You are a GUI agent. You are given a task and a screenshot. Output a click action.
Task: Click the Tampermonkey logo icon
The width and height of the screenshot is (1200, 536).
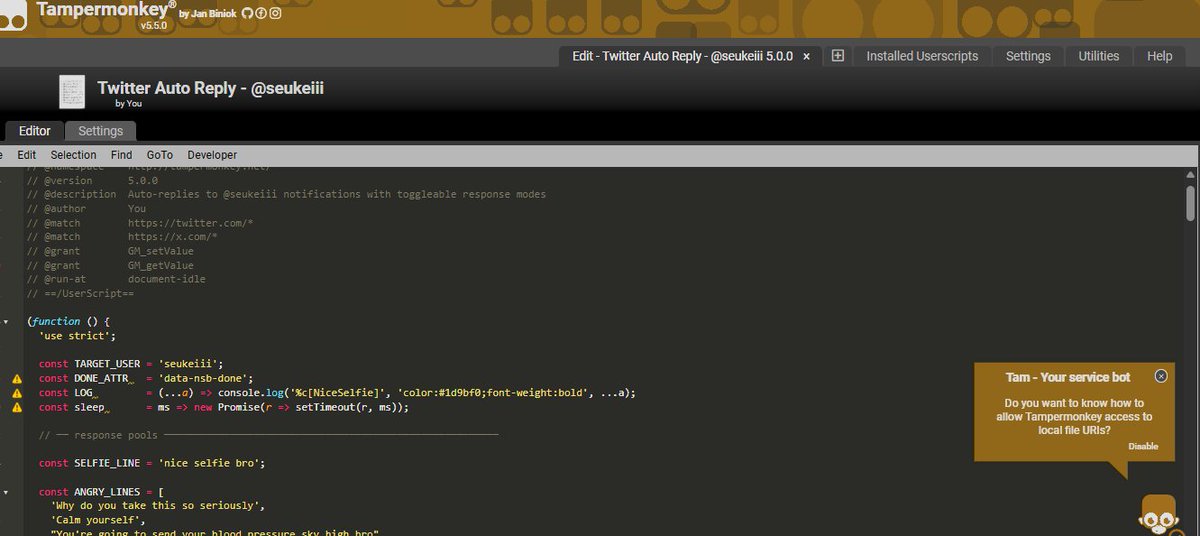tap(12, 13)
